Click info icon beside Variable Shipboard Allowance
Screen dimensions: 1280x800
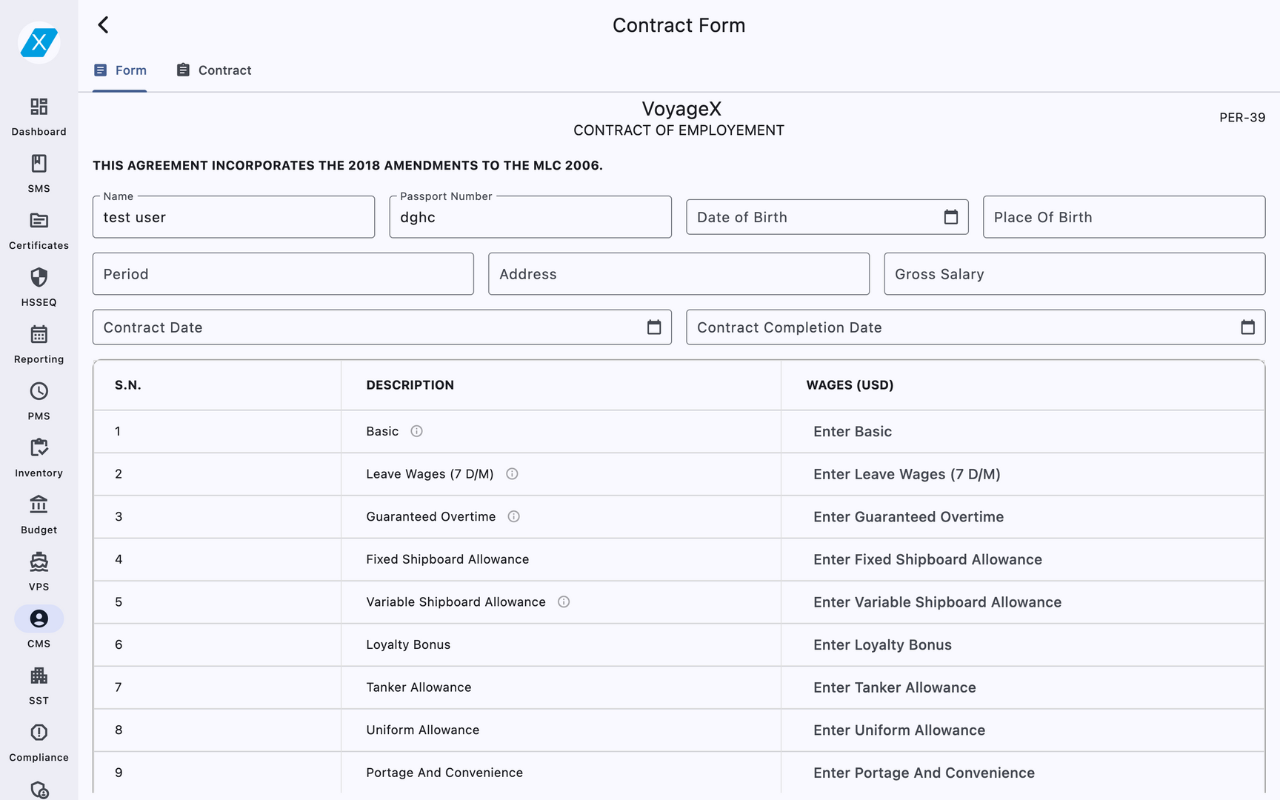pos(564,602)
